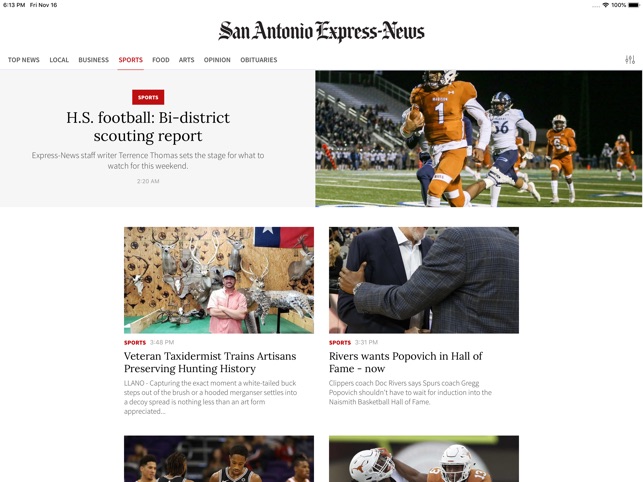Screen dimensions: 643x482
Task: Tap the football game hero photo
Action: (479, 139)
